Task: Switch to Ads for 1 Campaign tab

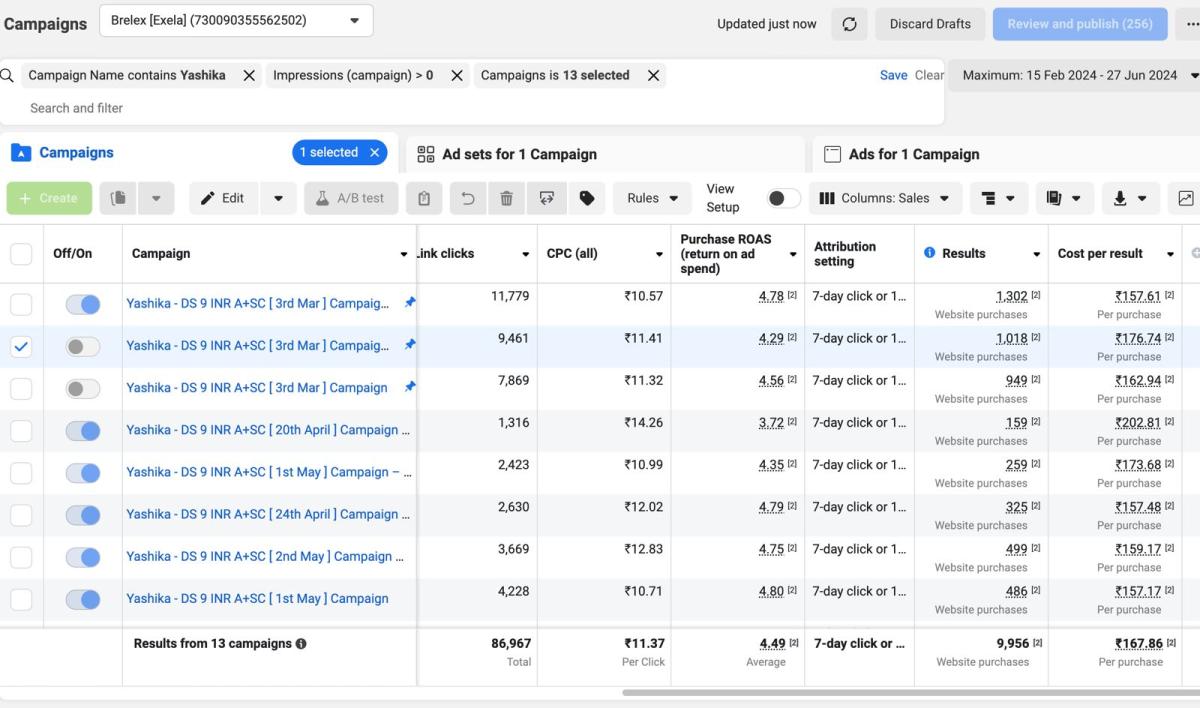Action: [913, 154]
